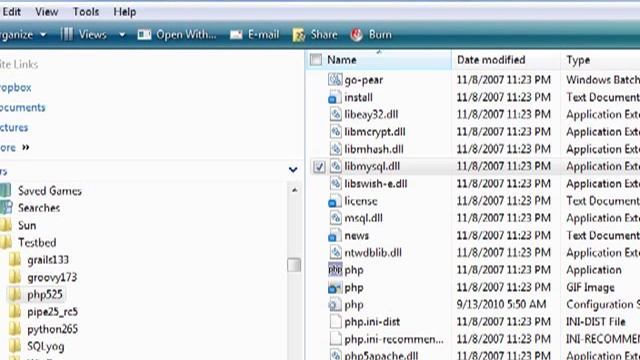Click the Saved Games folder icon
The width and height of the screenshot is (640, 360).
5,191
